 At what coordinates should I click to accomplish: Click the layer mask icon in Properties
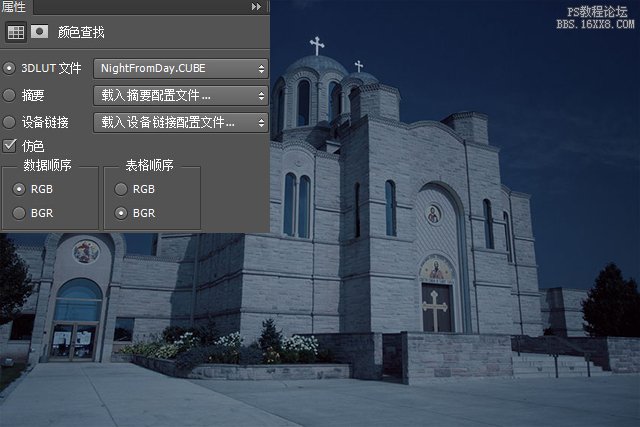click(x=40, y=31)
